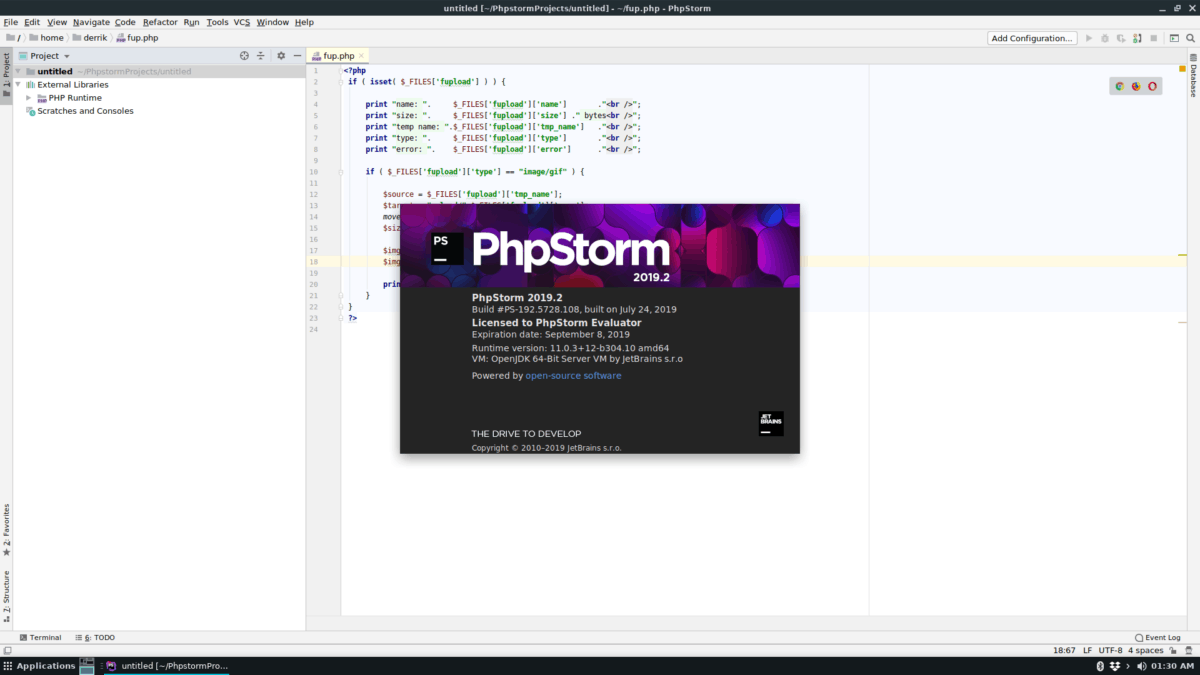This screenshot has height=675, width=1200.
Task: Click the volume speaker tray icon
Action: point(1140,665)
